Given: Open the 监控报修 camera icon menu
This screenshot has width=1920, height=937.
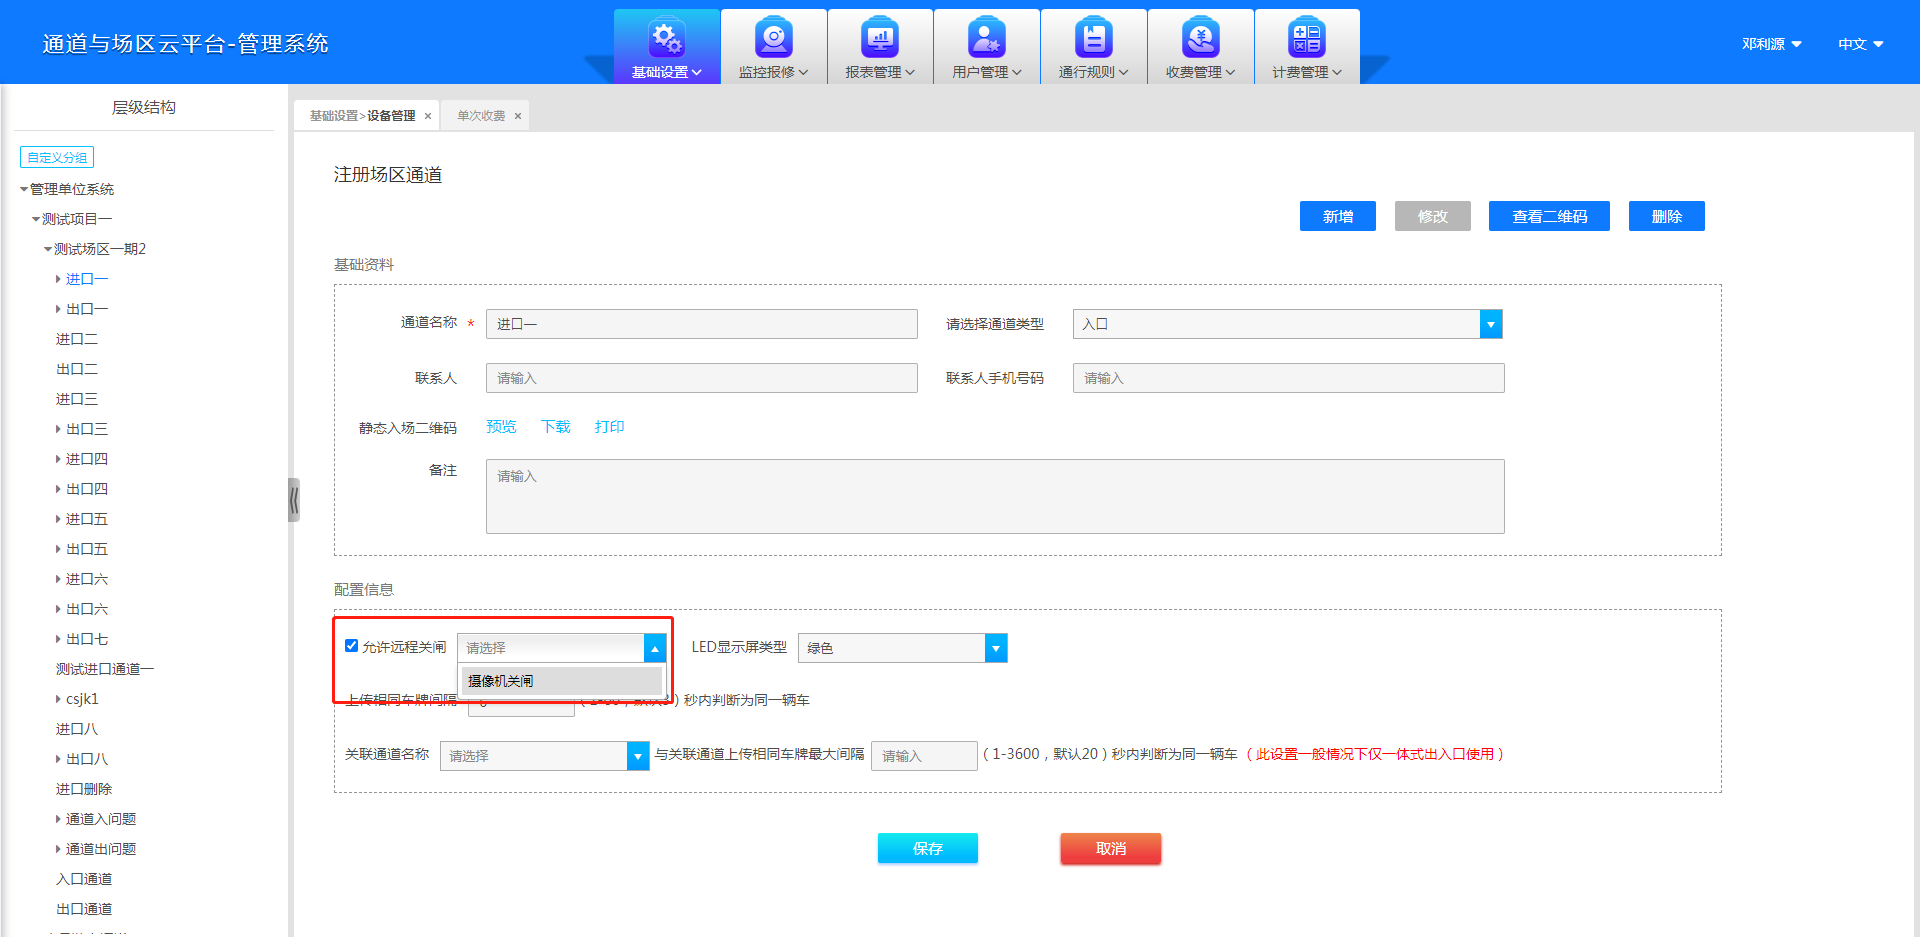Looking at the screenshot, I should pos(773,39).
